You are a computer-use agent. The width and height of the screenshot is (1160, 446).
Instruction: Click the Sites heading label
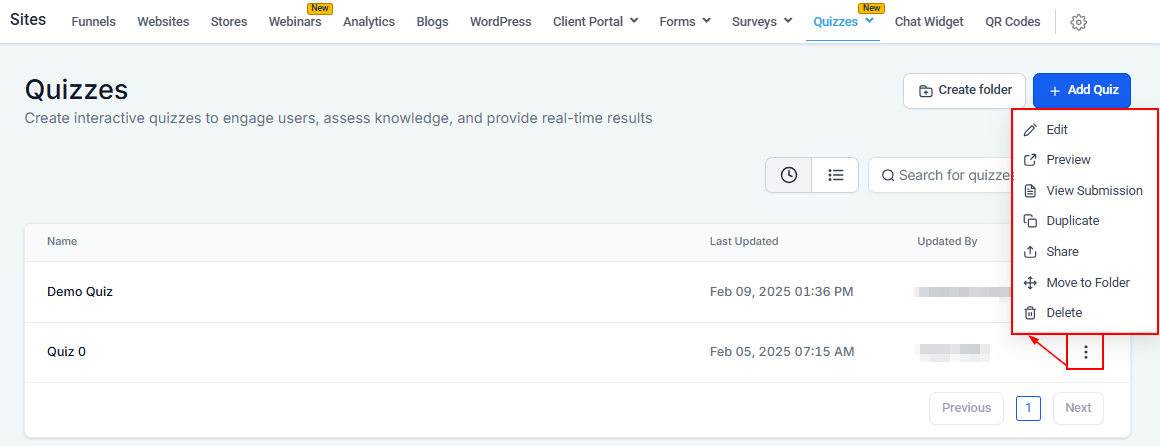(28, 20)
